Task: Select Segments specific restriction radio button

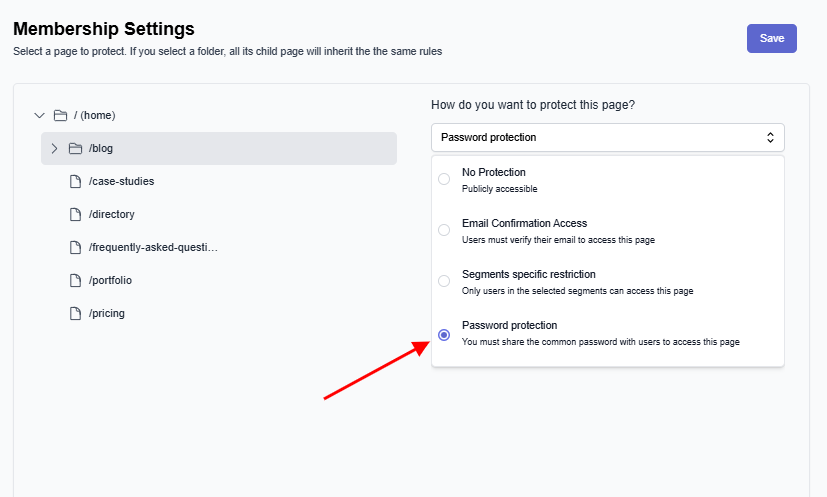Action: [444, 281]
